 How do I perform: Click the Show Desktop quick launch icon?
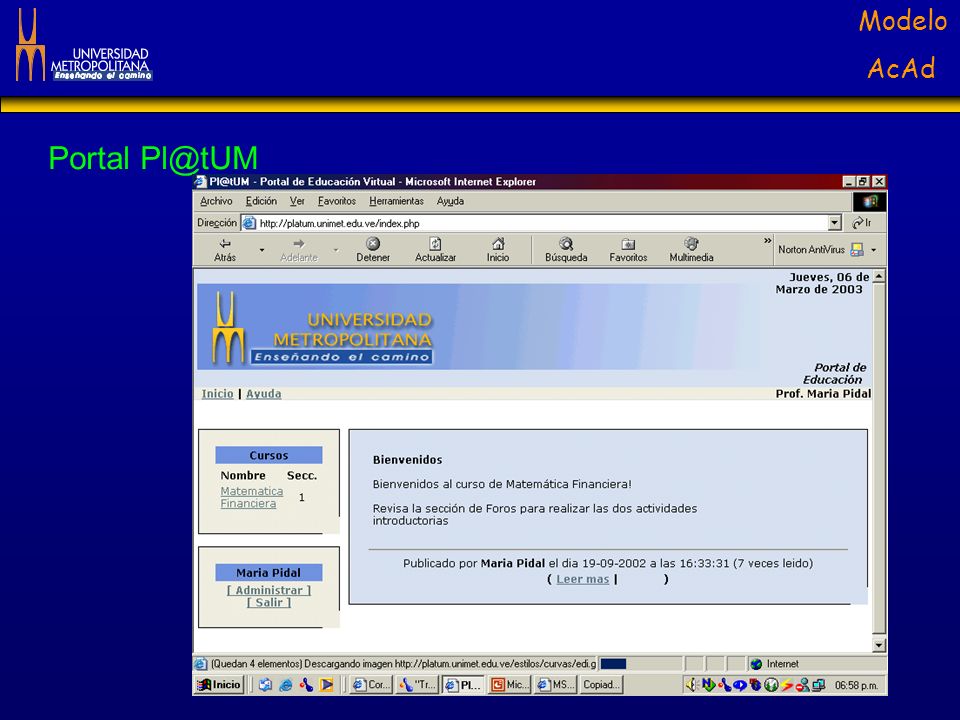click(264, 685)
